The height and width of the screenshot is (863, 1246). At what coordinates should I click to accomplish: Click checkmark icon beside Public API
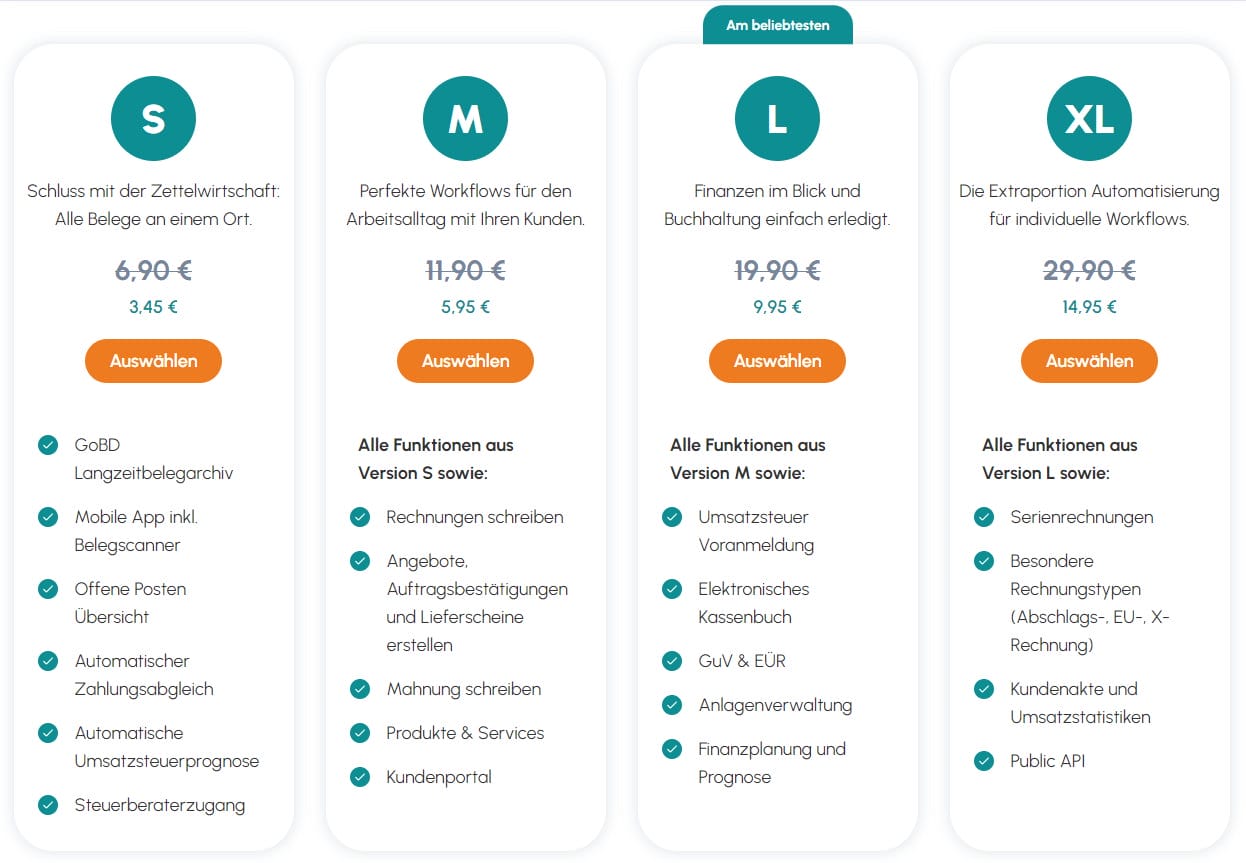point(984,761)
